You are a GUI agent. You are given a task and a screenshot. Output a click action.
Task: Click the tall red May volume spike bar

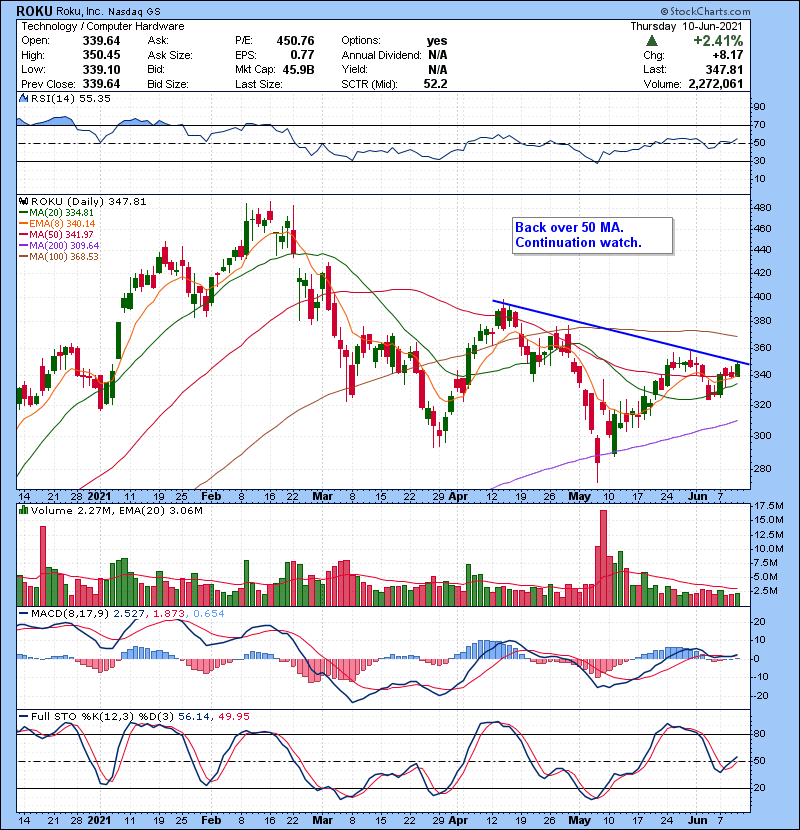(604, 557)
